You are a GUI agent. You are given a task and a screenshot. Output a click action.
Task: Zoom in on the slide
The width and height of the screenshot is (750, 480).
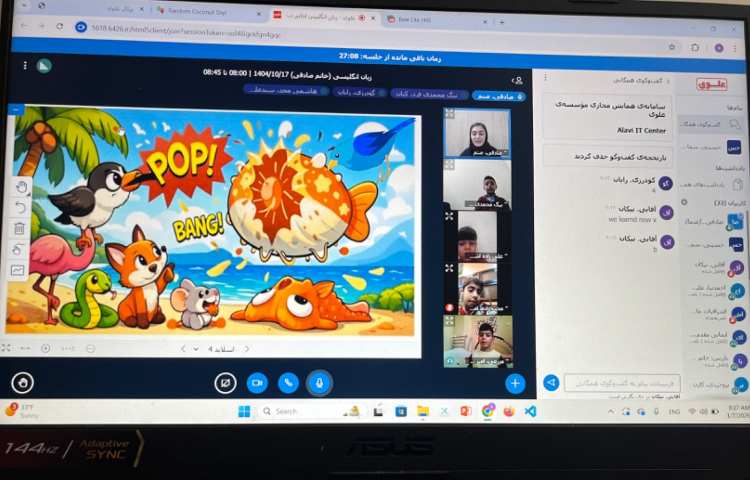[x=45, y=349]
